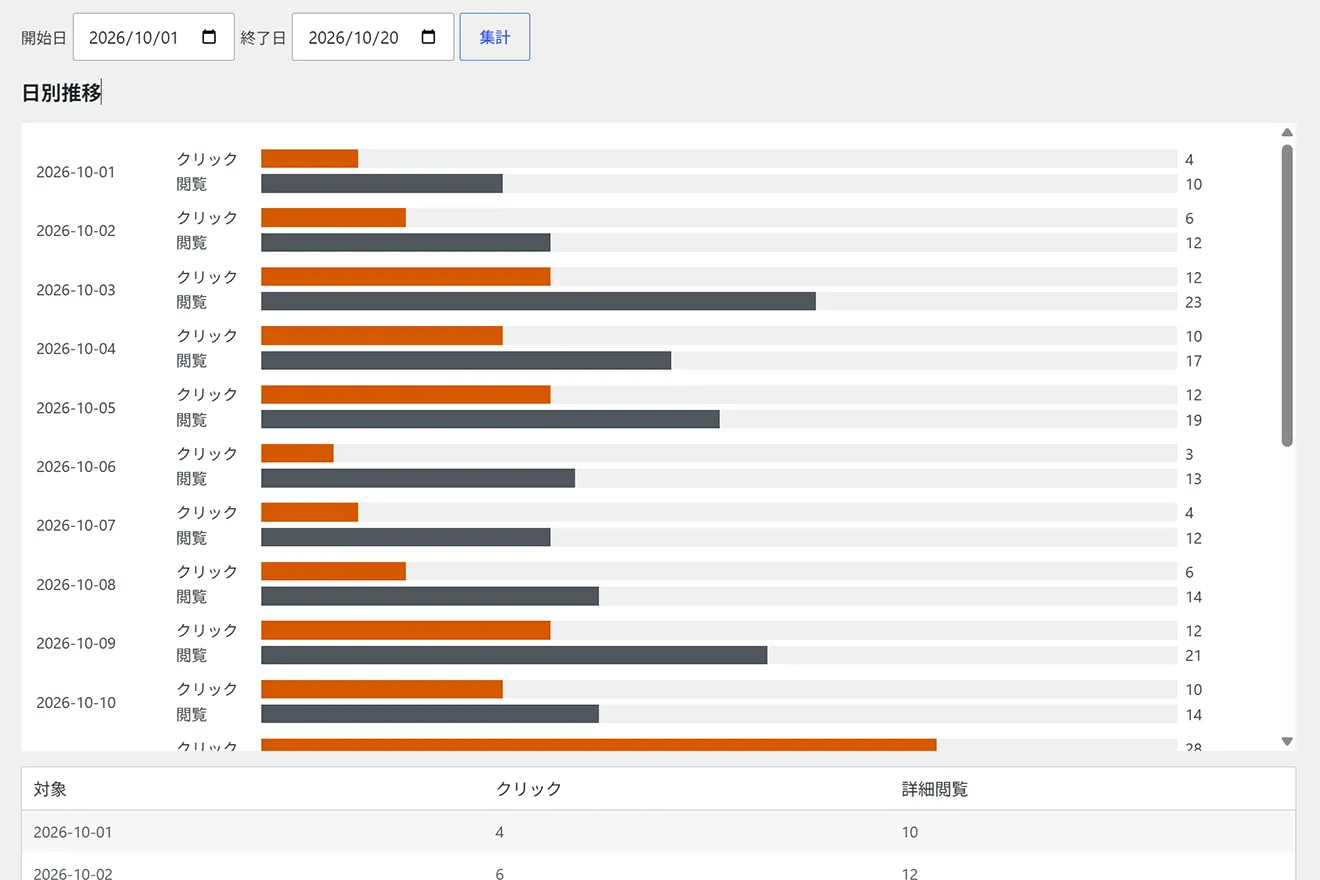This screenshot has height=880, width=1320.
Task: Click the orange click bar for 2026-10-03
Action: [406, 277]
